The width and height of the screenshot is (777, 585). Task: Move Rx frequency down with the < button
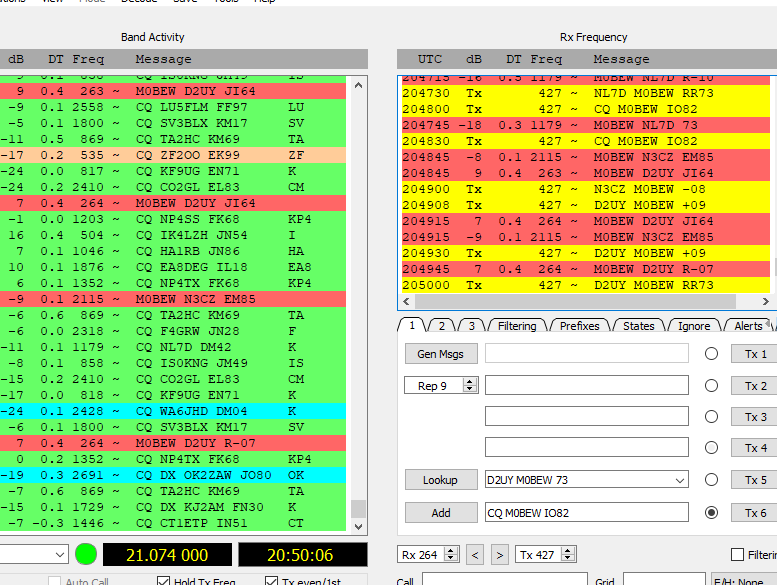point(475,555)
